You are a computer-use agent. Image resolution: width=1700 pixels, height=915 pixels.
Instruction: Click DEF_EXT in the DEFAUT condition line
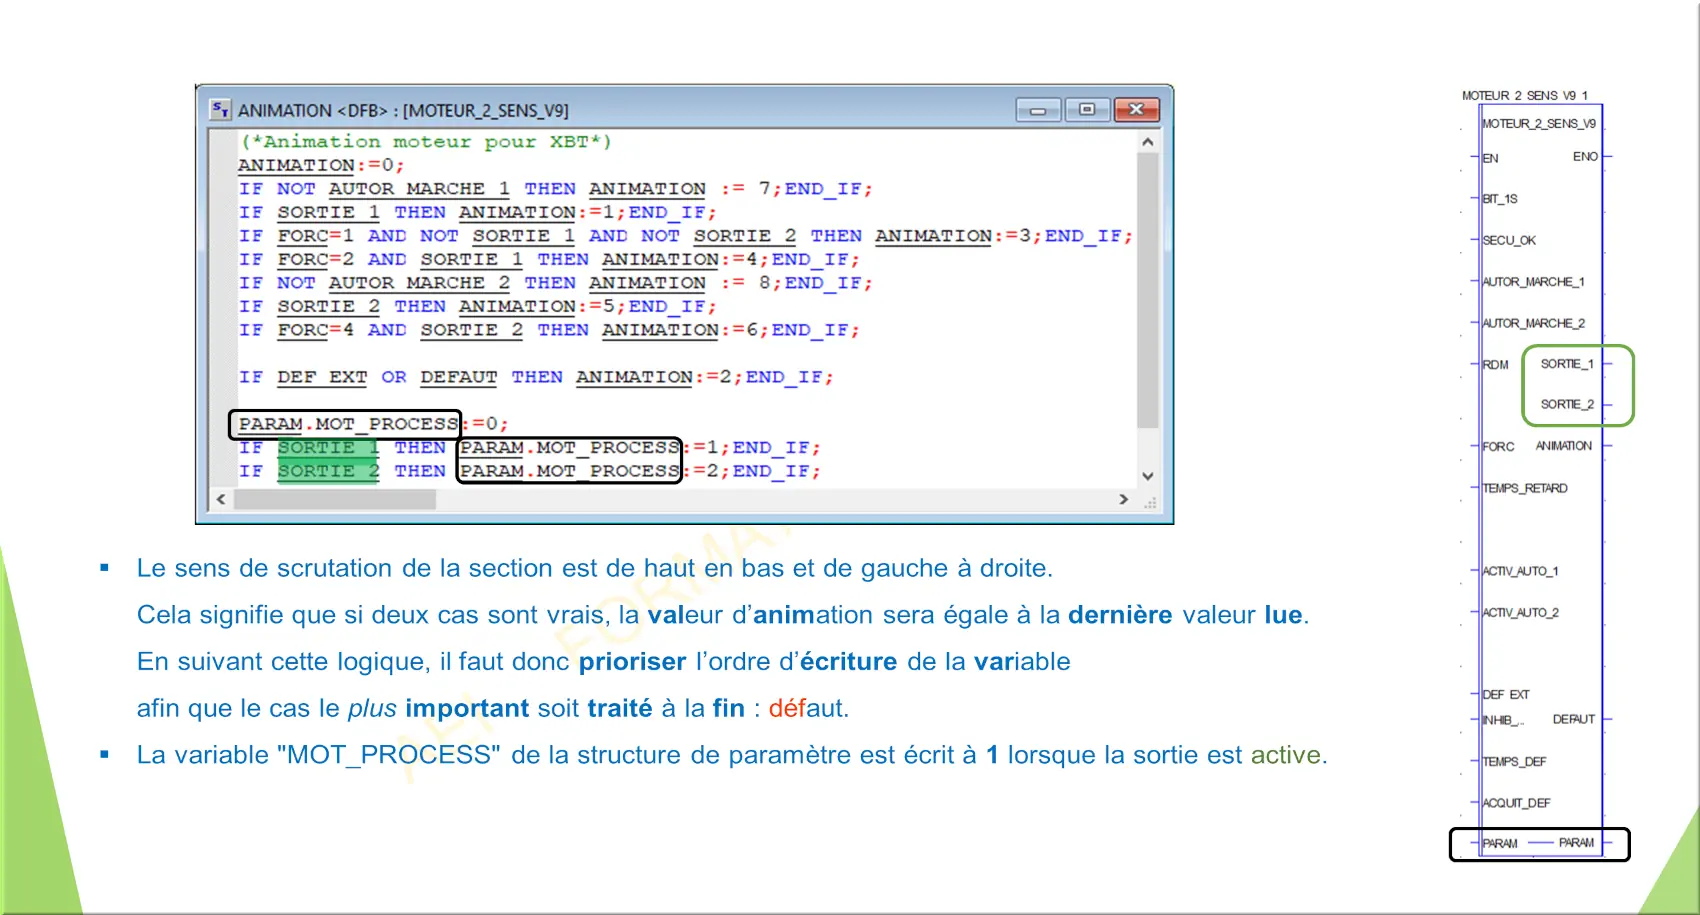click(322, 377)
